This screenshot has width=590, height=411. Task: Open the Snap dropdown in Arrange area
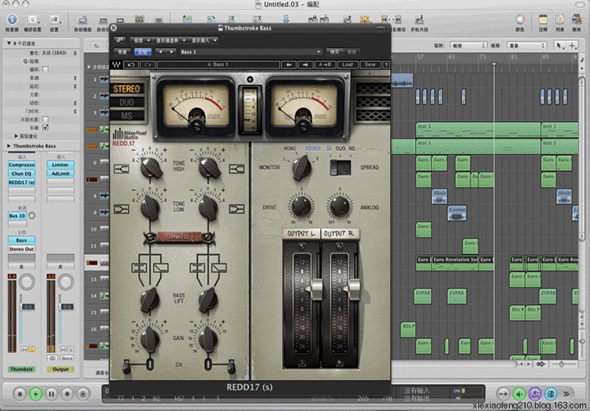pyautogui.click(x=468, y=46)
